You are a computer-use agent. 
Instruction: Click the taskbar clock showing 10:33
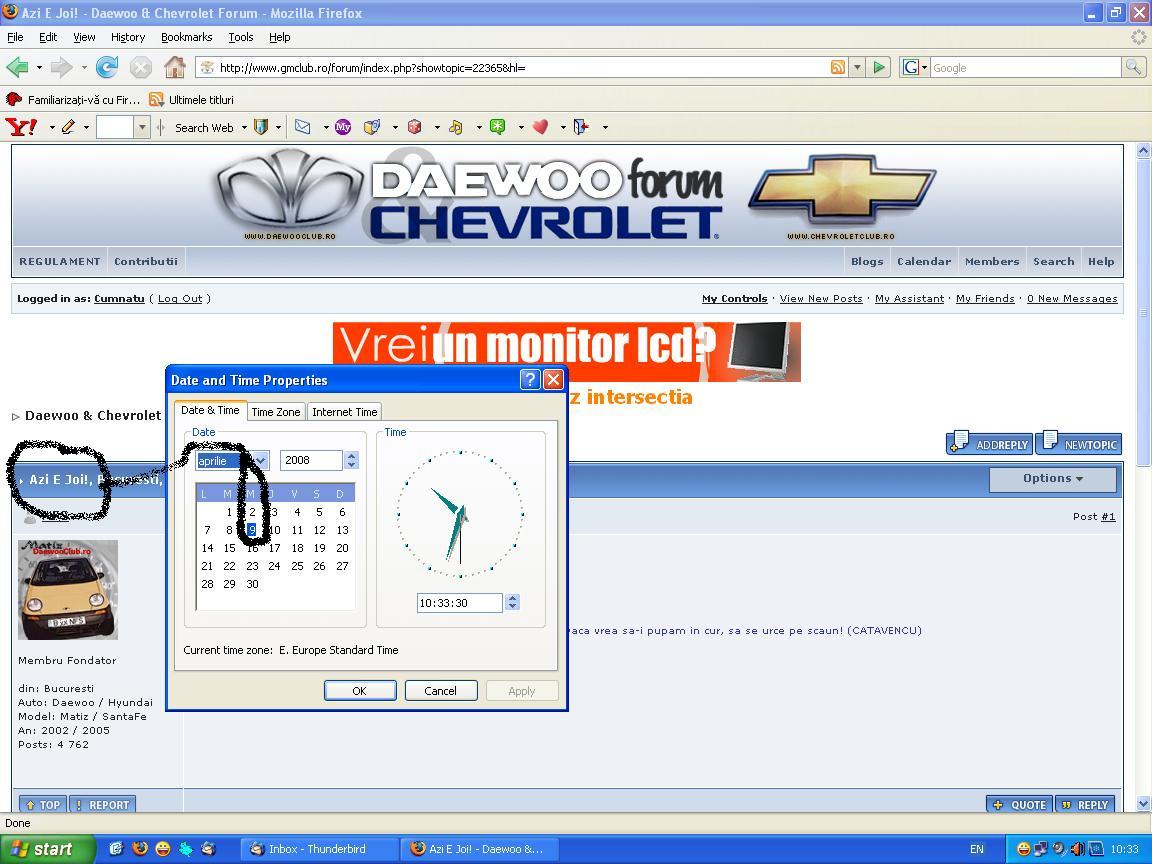(x=1125, y=849)
